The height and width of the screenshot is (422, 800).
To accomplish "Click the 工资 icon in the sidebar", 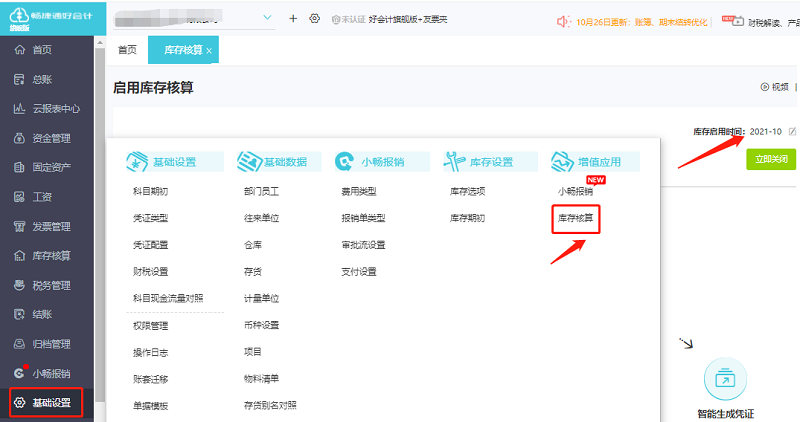I will (x=19, y=197).
